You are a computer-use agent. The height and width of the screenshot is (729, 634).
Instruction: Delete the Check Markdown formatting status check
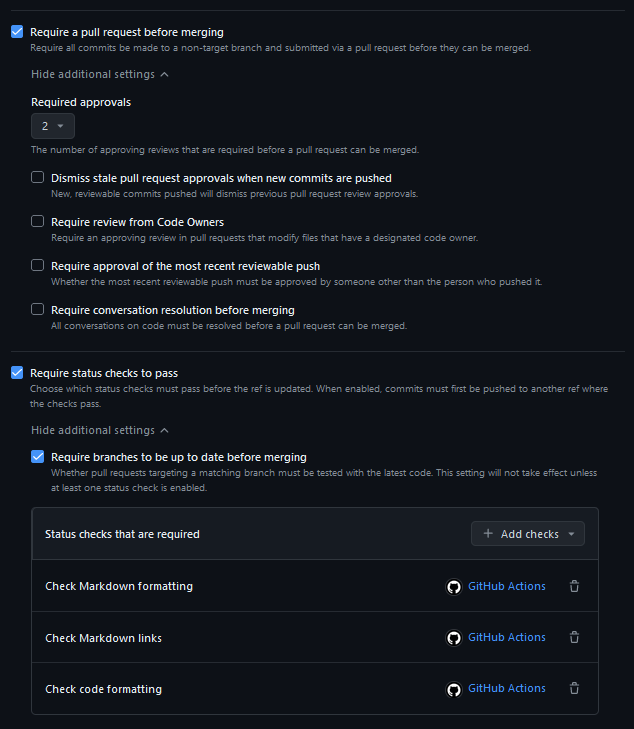tap(574, 587)
